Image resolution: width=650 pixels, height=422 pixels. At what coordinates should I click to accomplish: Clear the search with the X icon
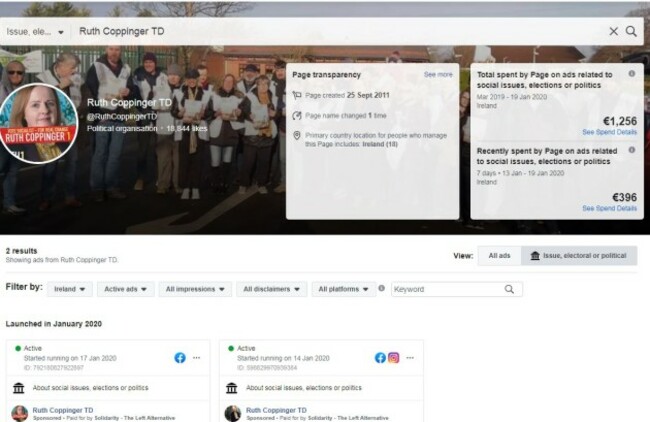click(x=614, y=31)
